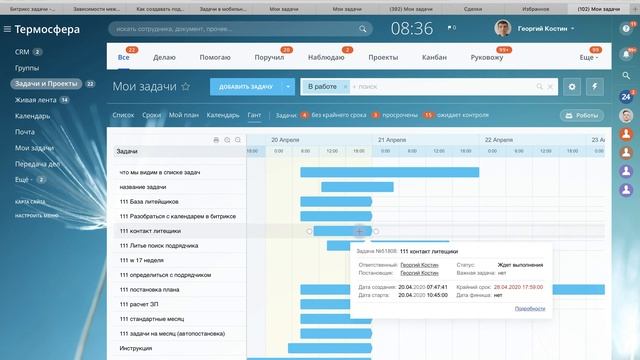The height and width of the screenshot is (360, 640).
Task: Select task row Инструкция
Action: (179, 348)
